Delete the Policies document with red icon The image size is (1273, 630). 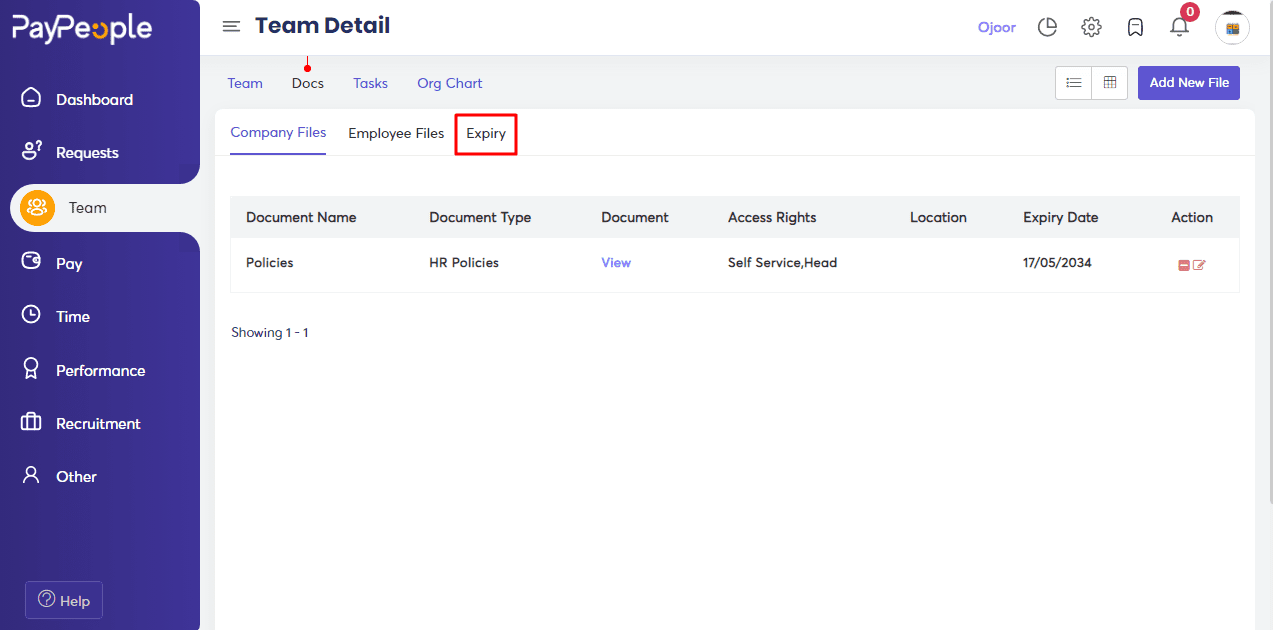(x=1184, y=265)
